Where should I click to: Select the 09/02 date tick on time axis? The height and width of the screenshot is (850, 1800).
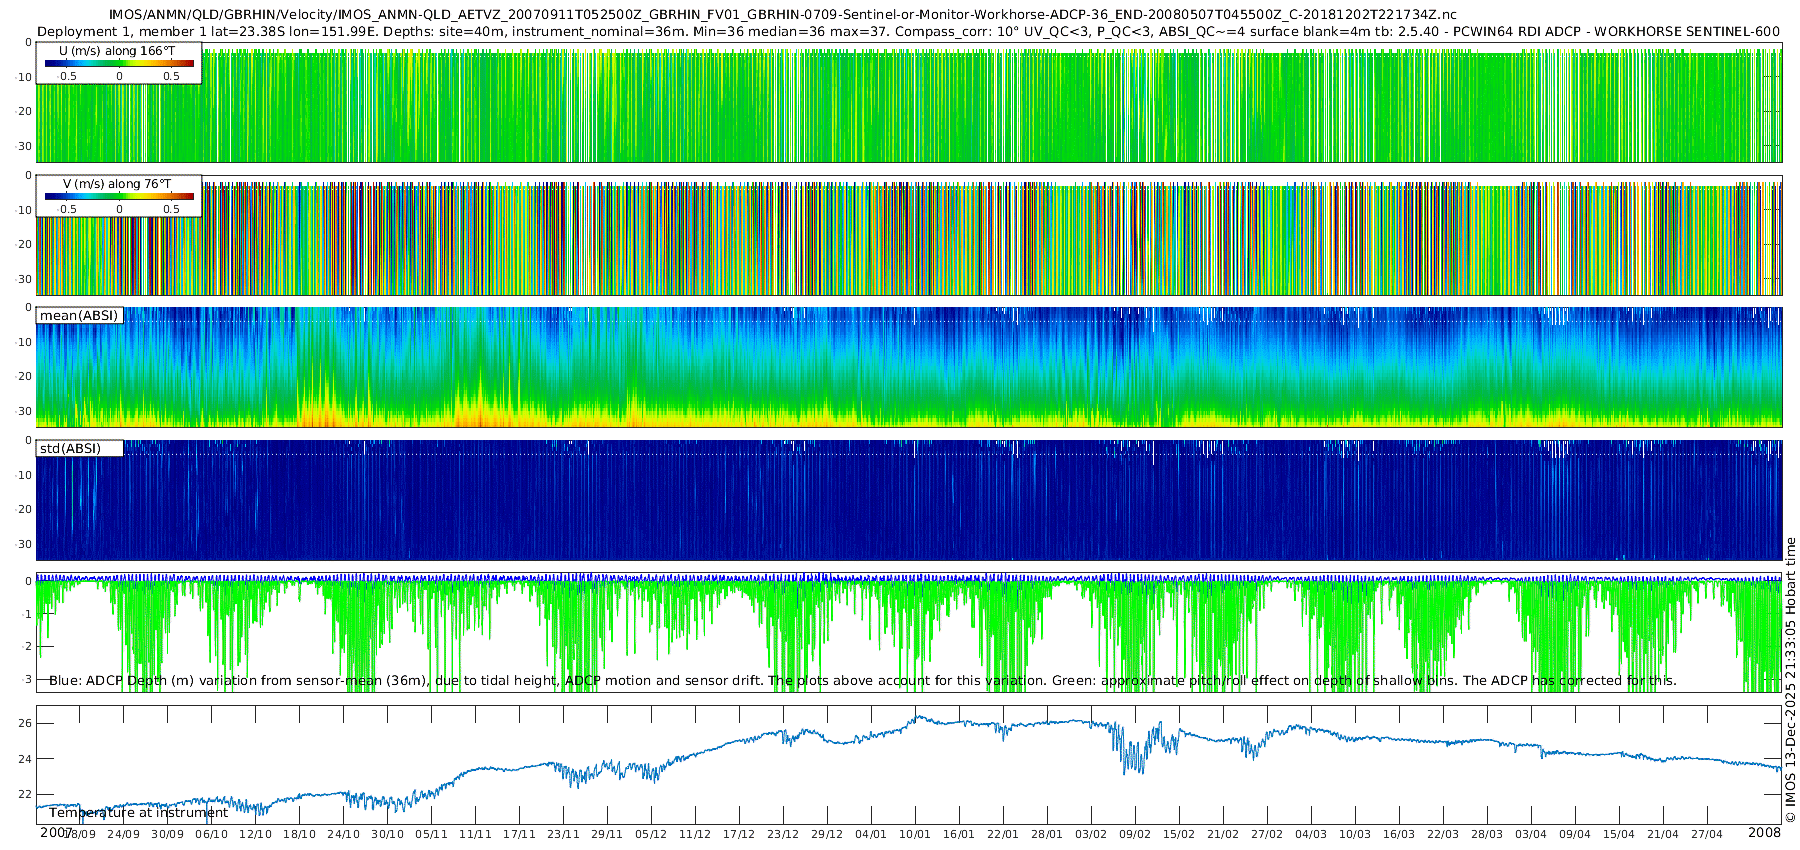(1135, 834)
